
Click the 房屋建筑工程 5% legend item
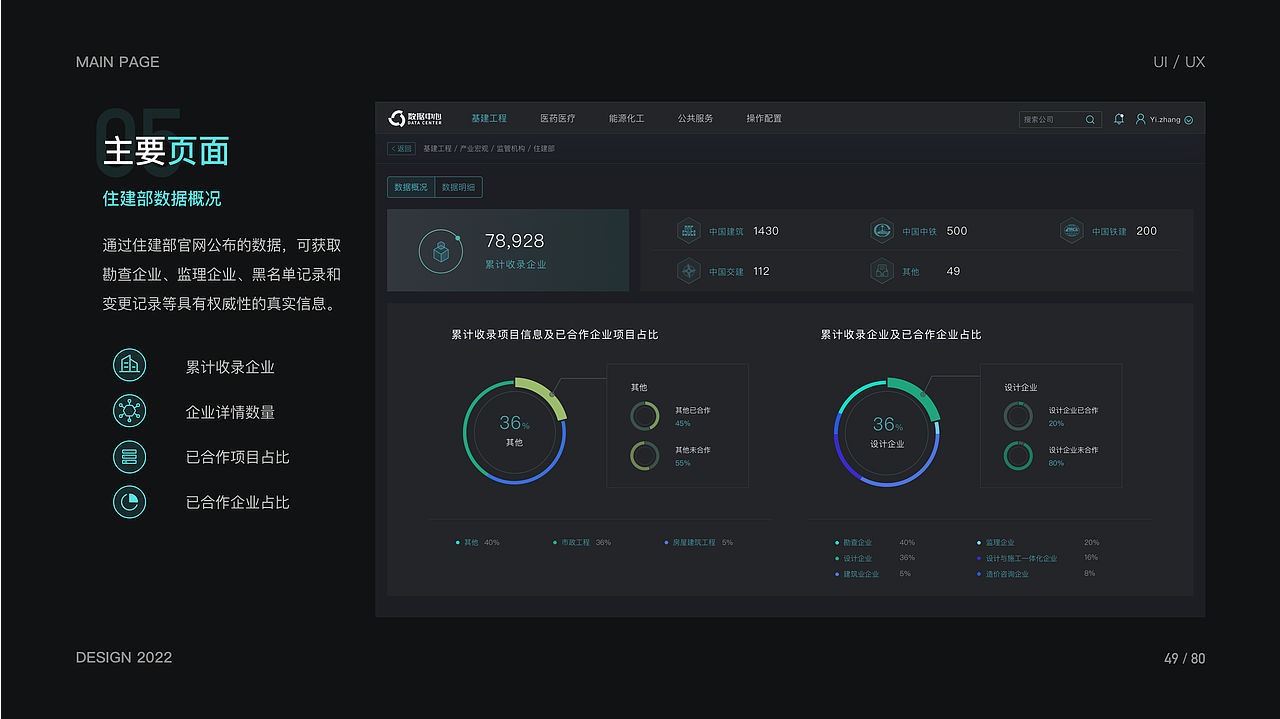tap(698, 542)
